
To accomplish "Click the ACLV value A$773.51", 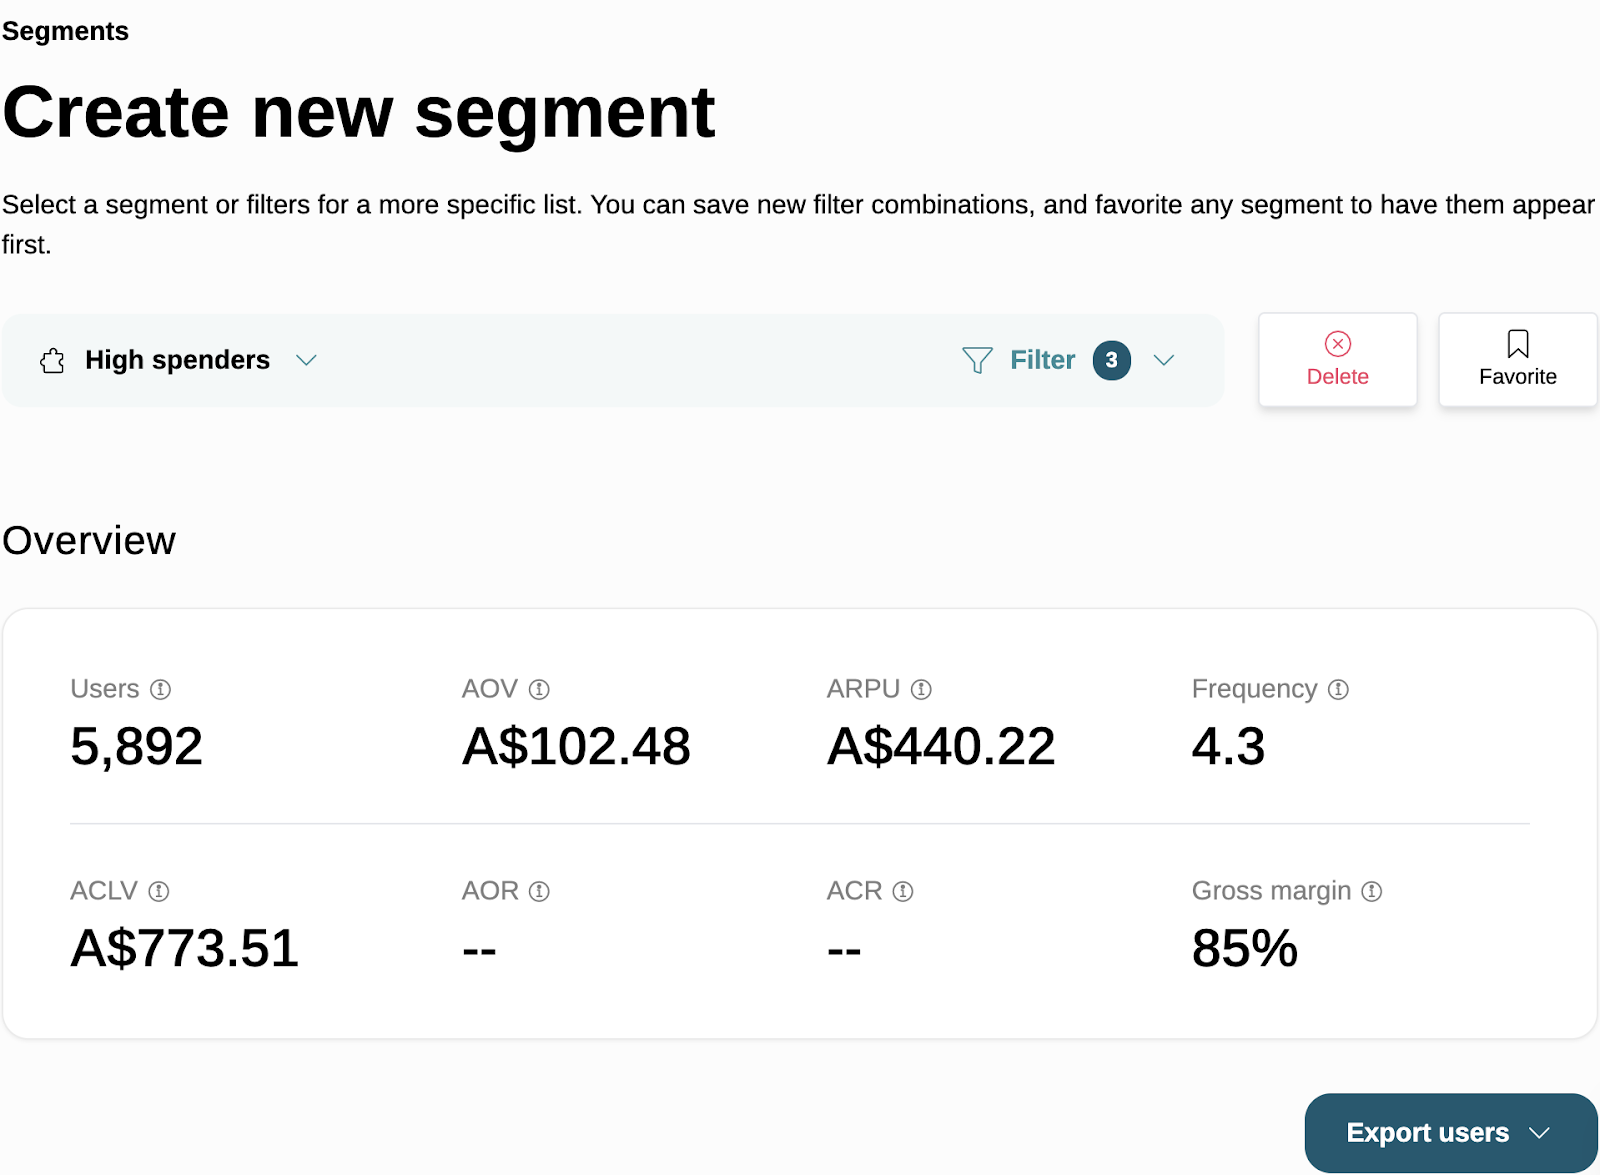I will coord(185,949).
